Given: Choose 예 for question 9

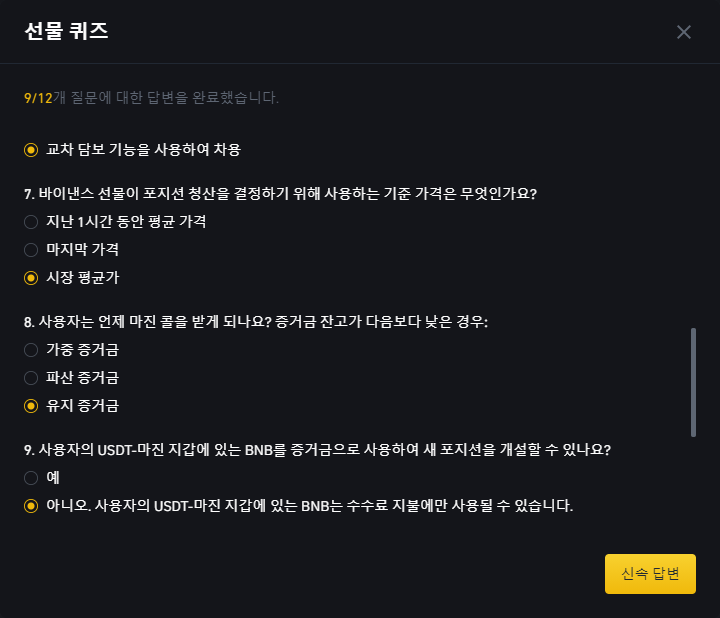Looking at the screenshot, I should (x=42, y=478).
